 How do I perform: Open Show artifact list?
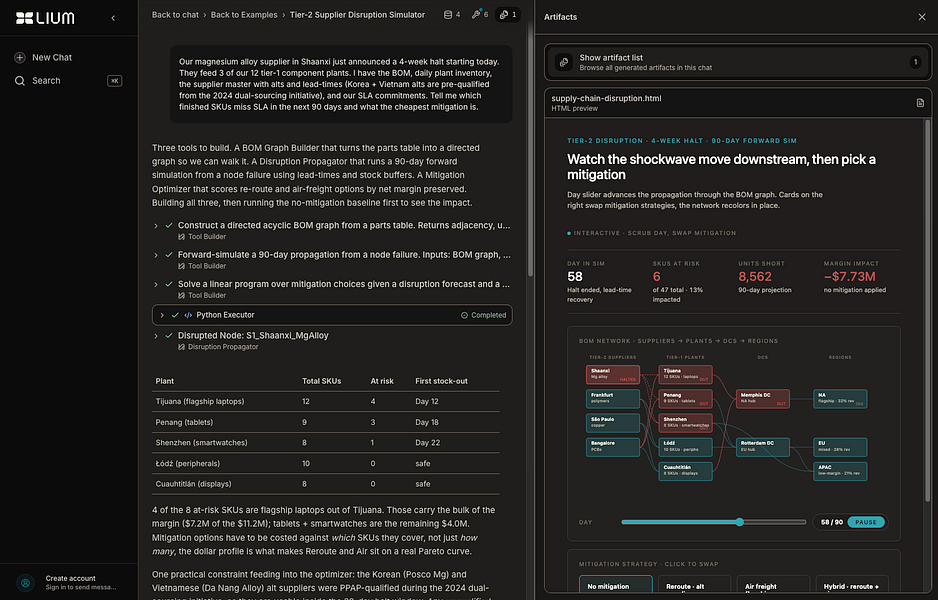tap(738, 62)
